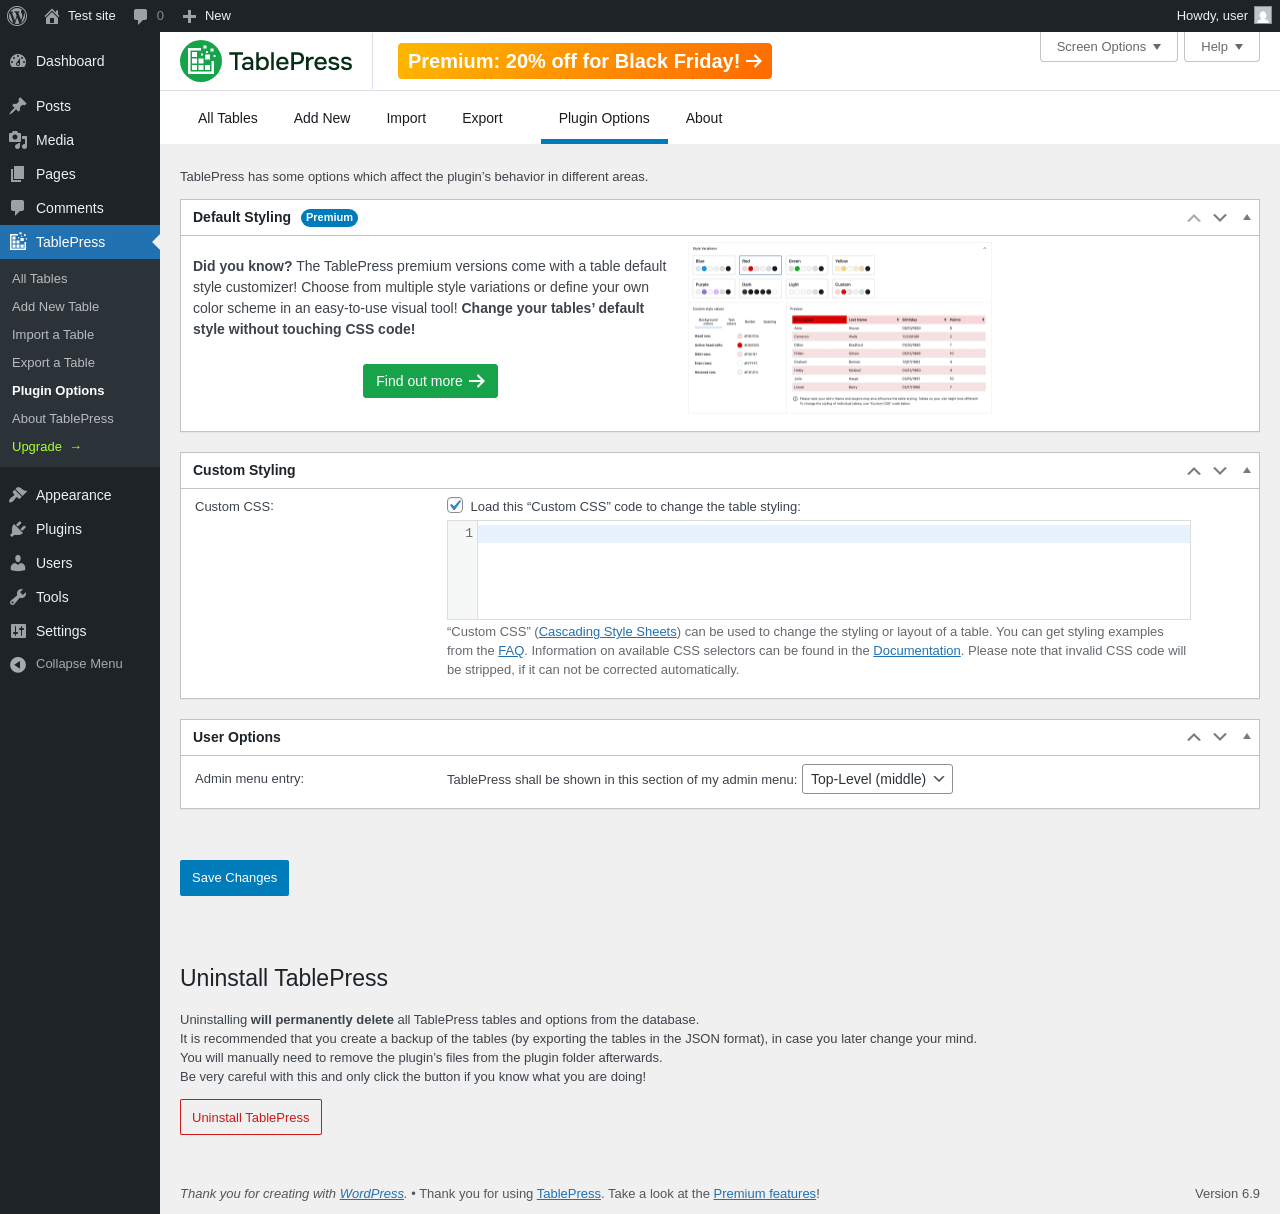This screenshot has width=1280, height=1214.
Task: Click the Comments speech bubble sidebar icon
Action: click(18, 208)
